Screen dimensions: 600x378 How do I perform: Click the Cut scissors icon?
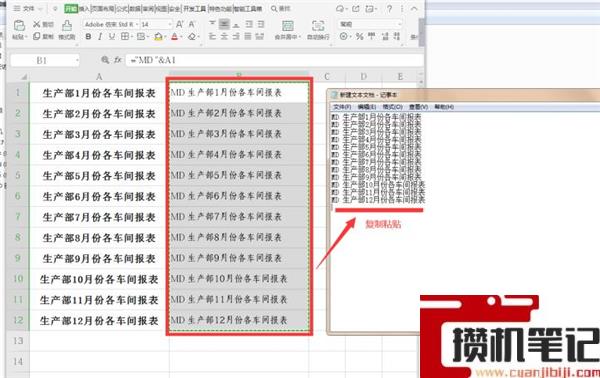click(36, 24)
